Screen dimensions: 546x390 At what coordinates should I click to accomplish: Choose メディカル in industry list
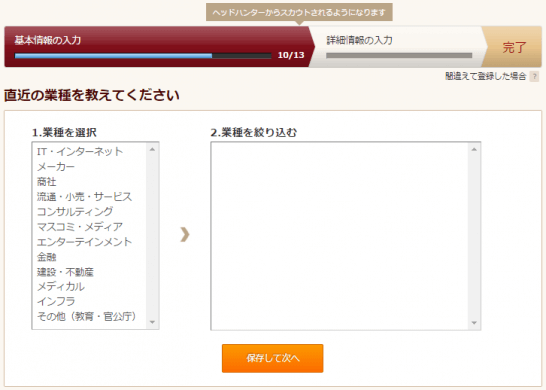tap(61, 287)
